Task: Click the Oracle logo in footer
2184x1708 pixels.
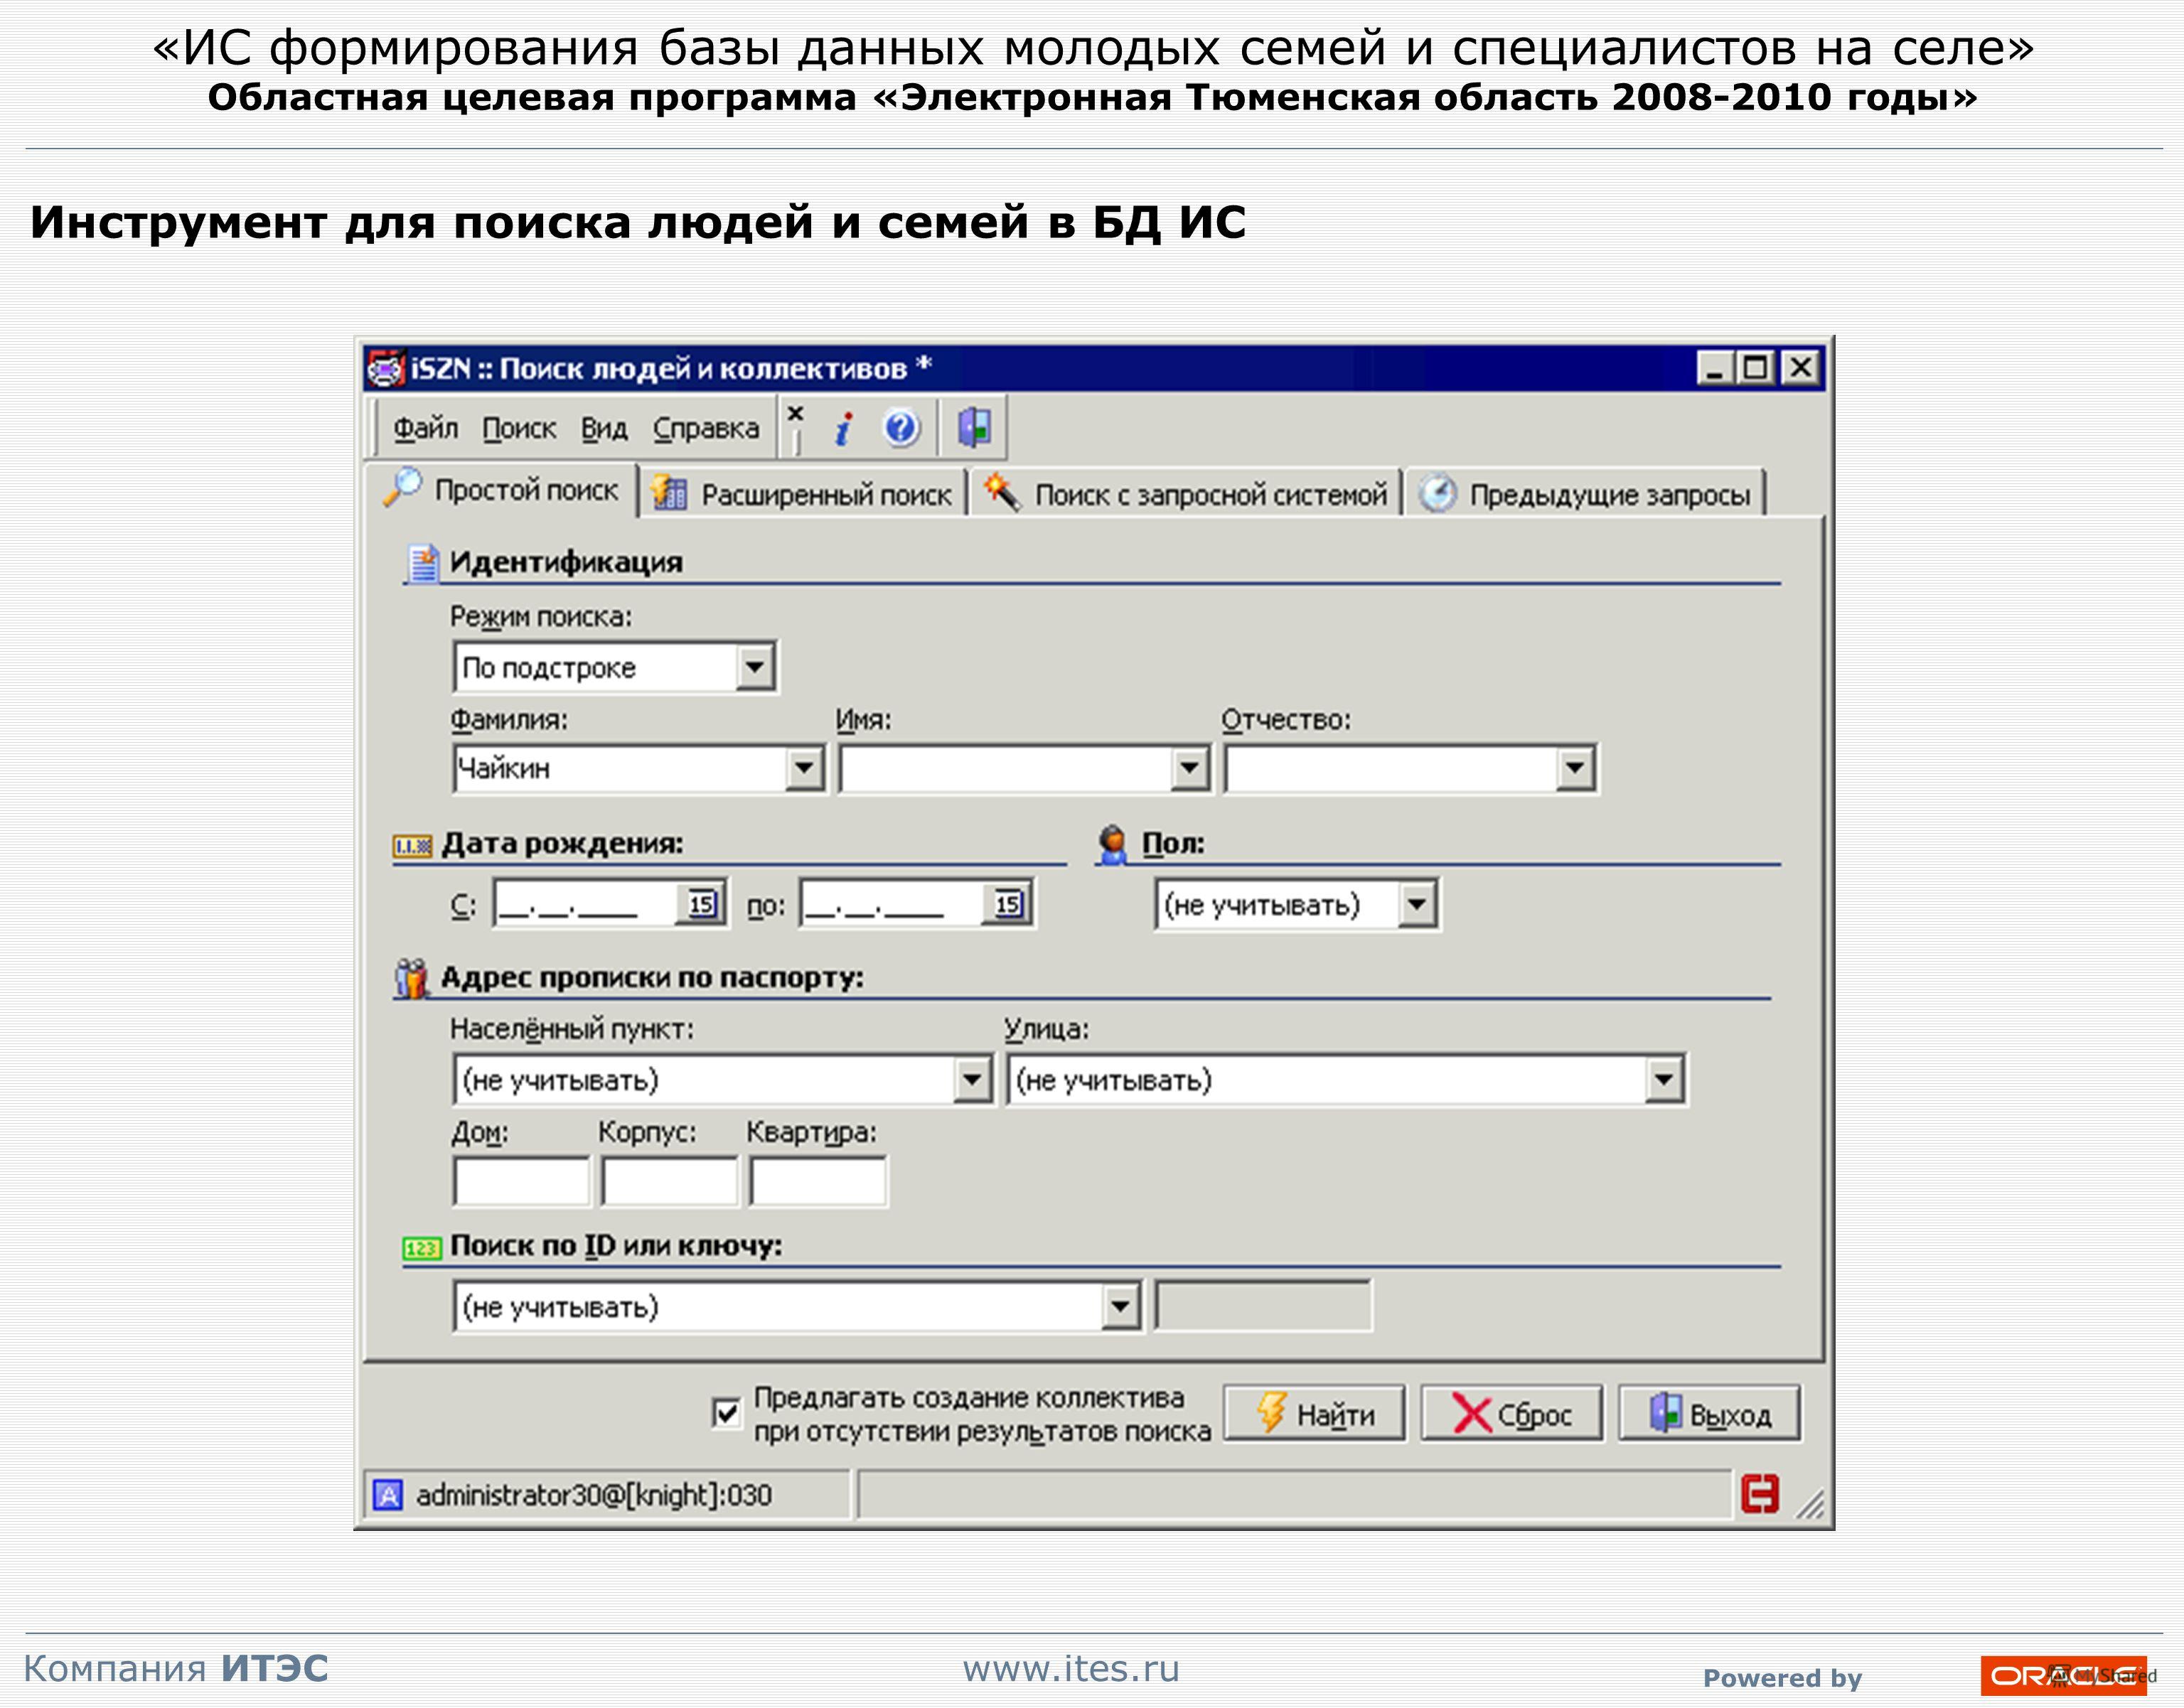Action: click(x=2064, y=1676)
